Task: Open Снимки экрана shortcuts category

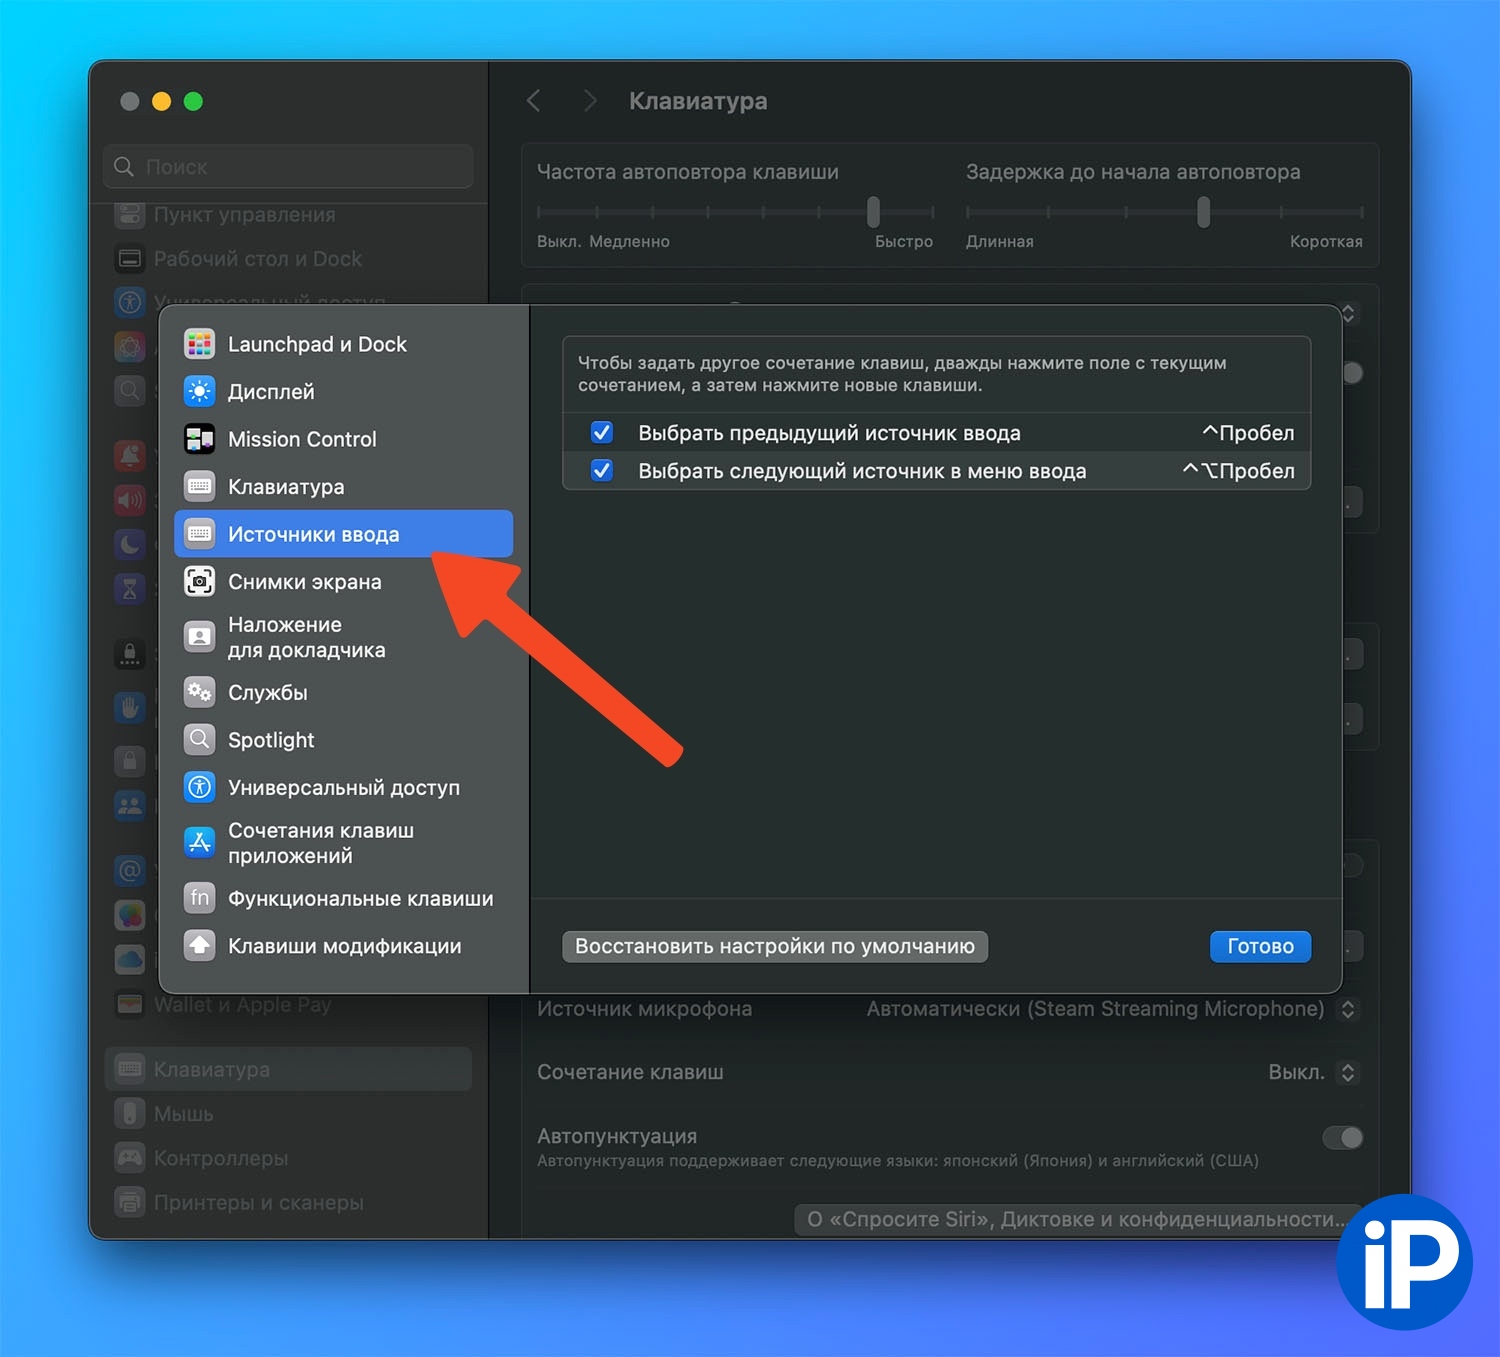Action: click(343, 582)
